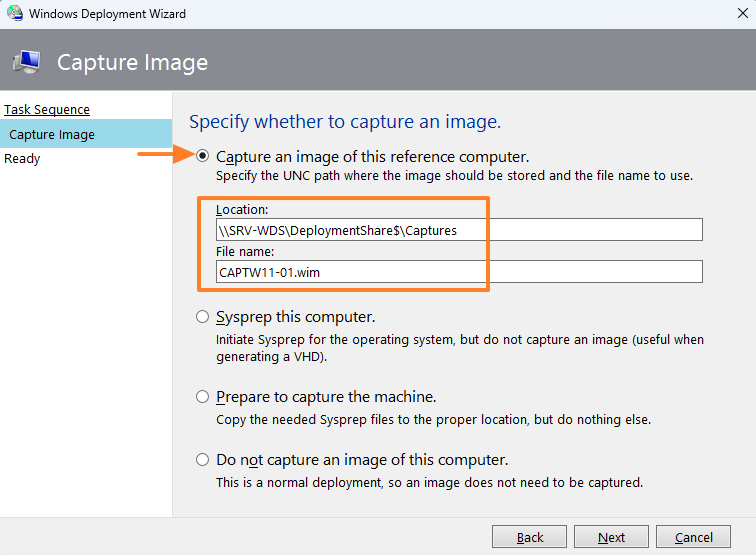Image resolution: width=756 pixels, height=555 pixels.
Task: Proceed with the Next button
Action: tap(611, 537)
